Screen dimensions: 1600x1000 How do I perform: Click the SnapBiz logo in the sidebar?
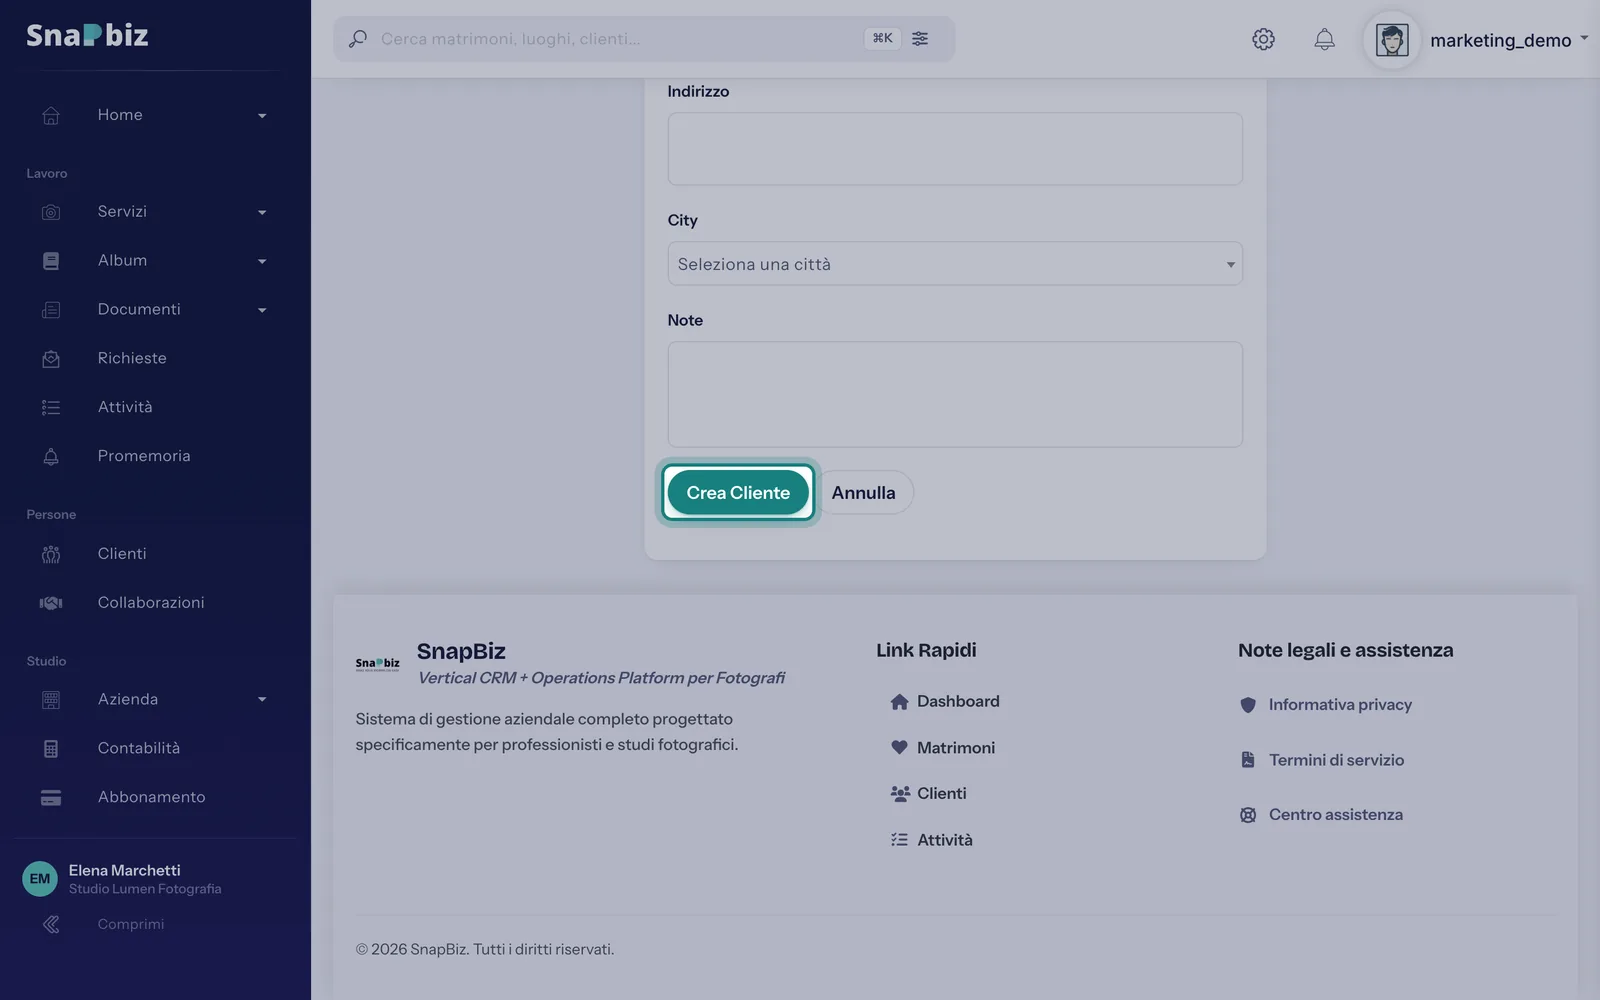pos(87,36)
